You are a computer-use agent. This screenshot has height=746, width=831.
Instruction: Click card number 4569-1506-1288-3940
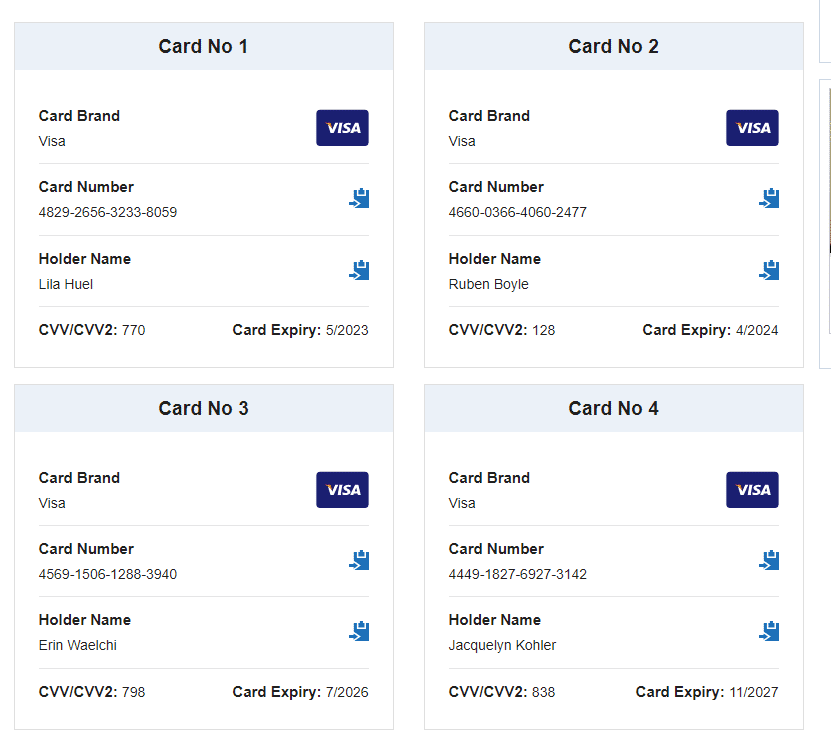pos(108,574)
